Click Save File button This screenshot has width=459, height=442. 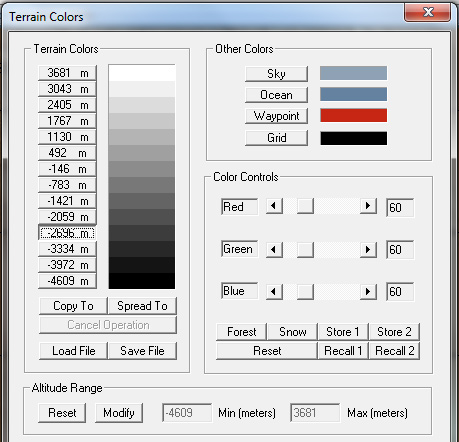pos(142,351)
